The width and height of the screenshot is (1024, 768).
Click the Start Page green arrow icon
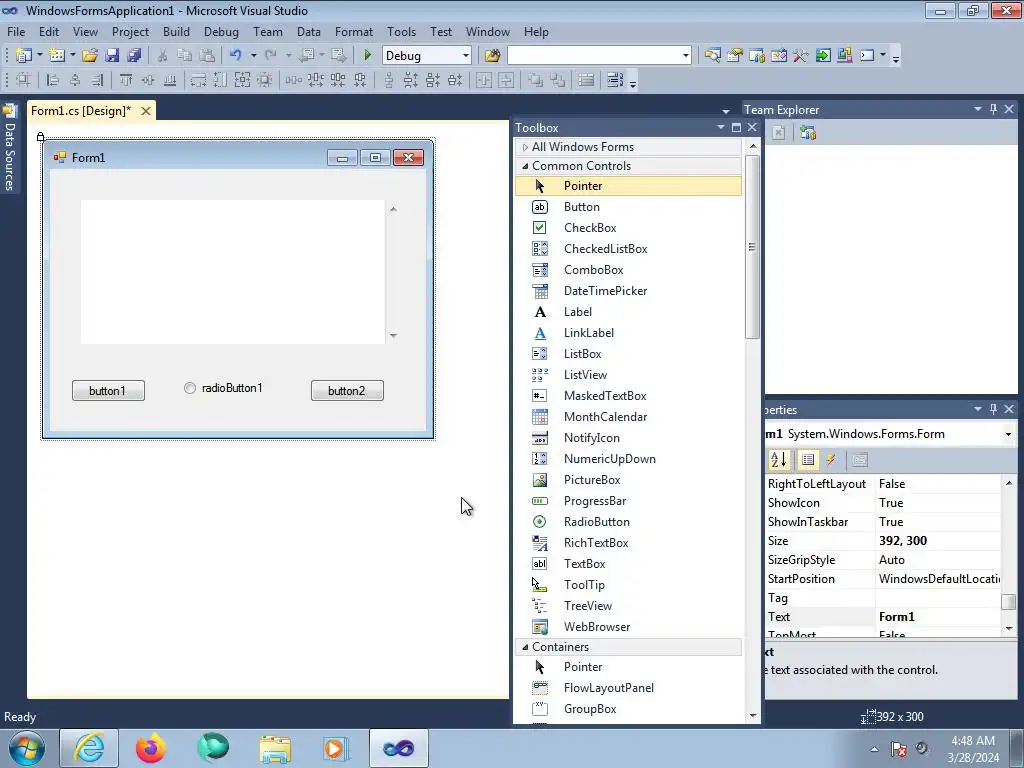(x=823, y=56)
